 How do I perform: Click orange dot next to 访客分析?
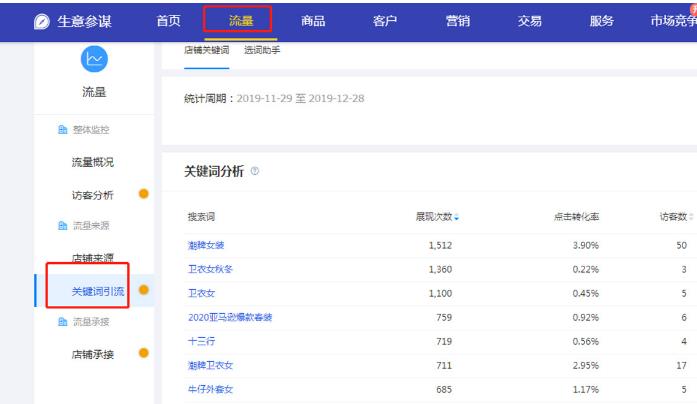pos(144,194)
